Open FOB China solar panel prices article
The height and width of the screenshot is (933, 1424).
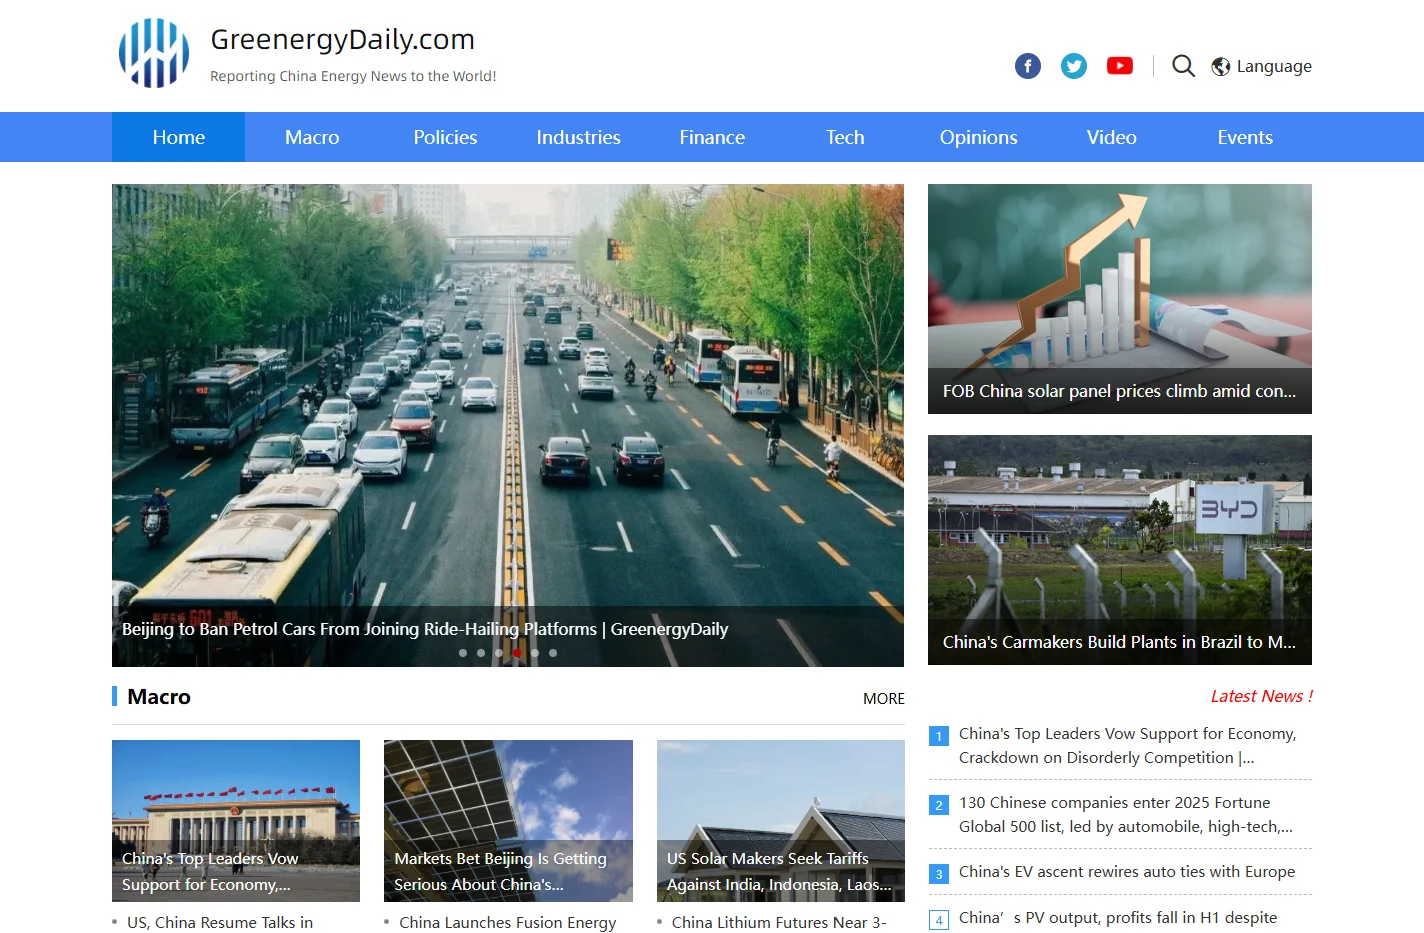click(1119, 391)
